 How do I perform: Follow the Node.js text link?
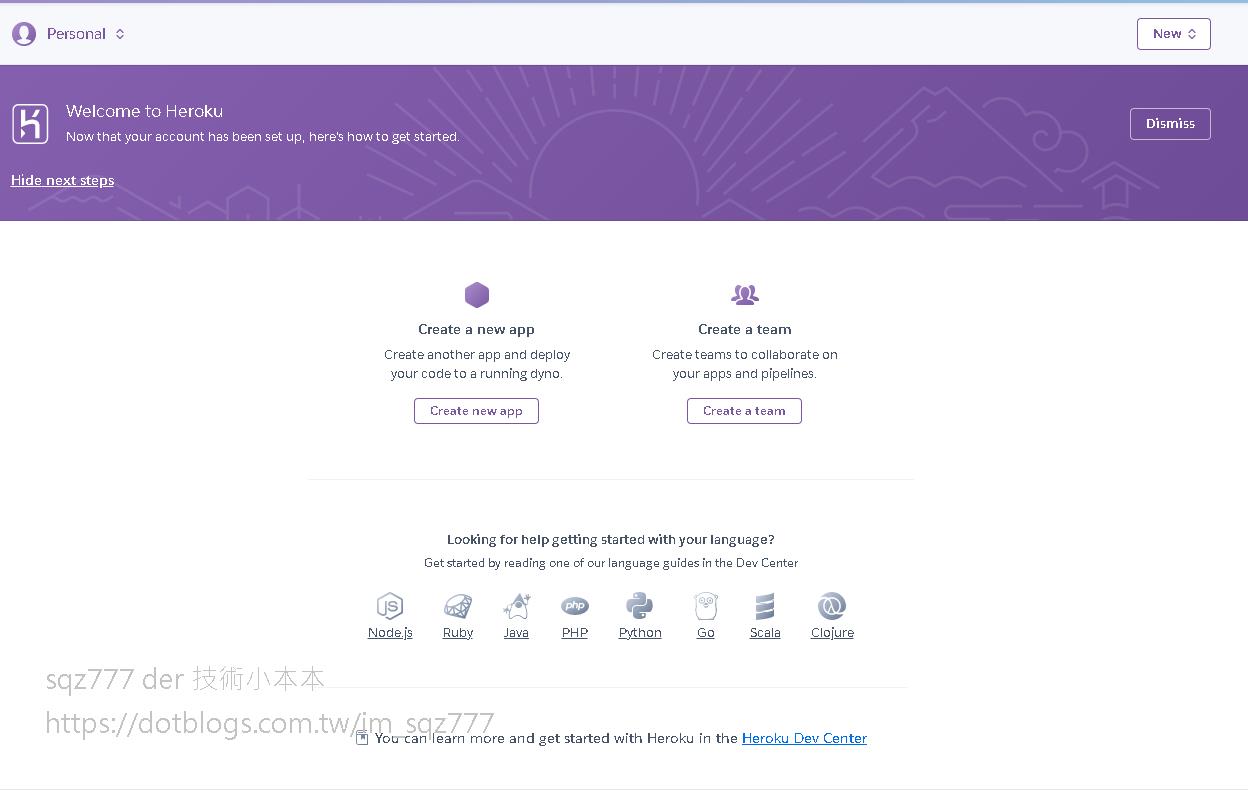click(x=390, y=633)
